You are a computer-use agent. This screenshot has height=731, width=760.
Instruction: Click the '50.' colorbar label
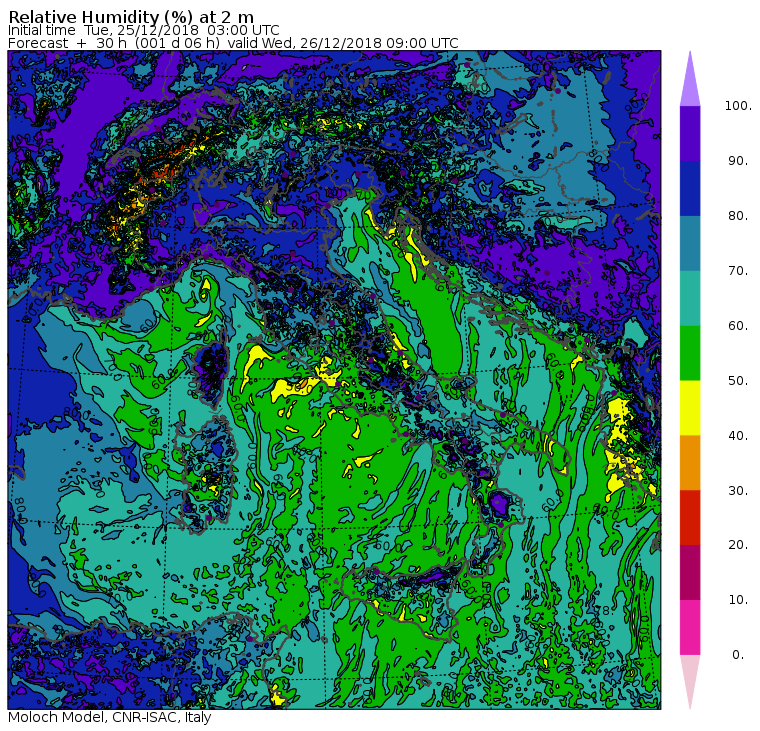coord(738,381)
